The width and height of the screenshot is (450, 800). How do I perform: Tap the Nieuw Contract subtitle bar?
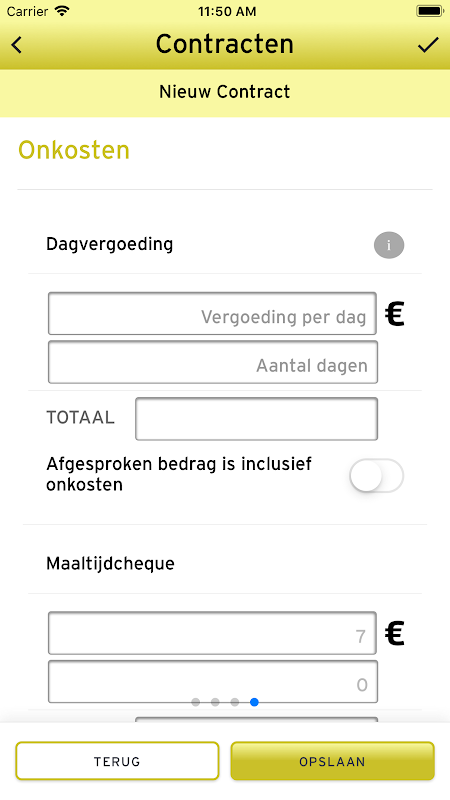point(225,92)
